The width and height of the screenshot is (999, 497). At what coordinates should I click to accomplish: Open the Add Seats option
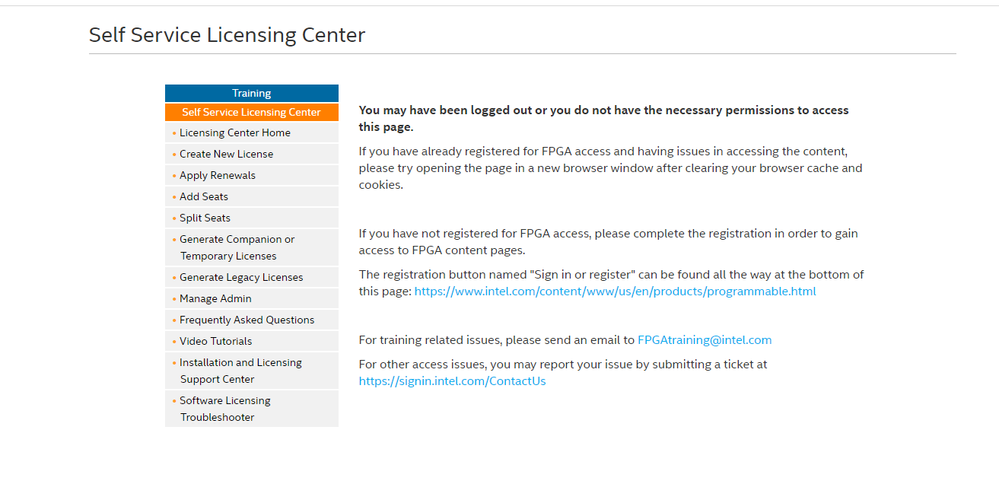tap(204, 197)
